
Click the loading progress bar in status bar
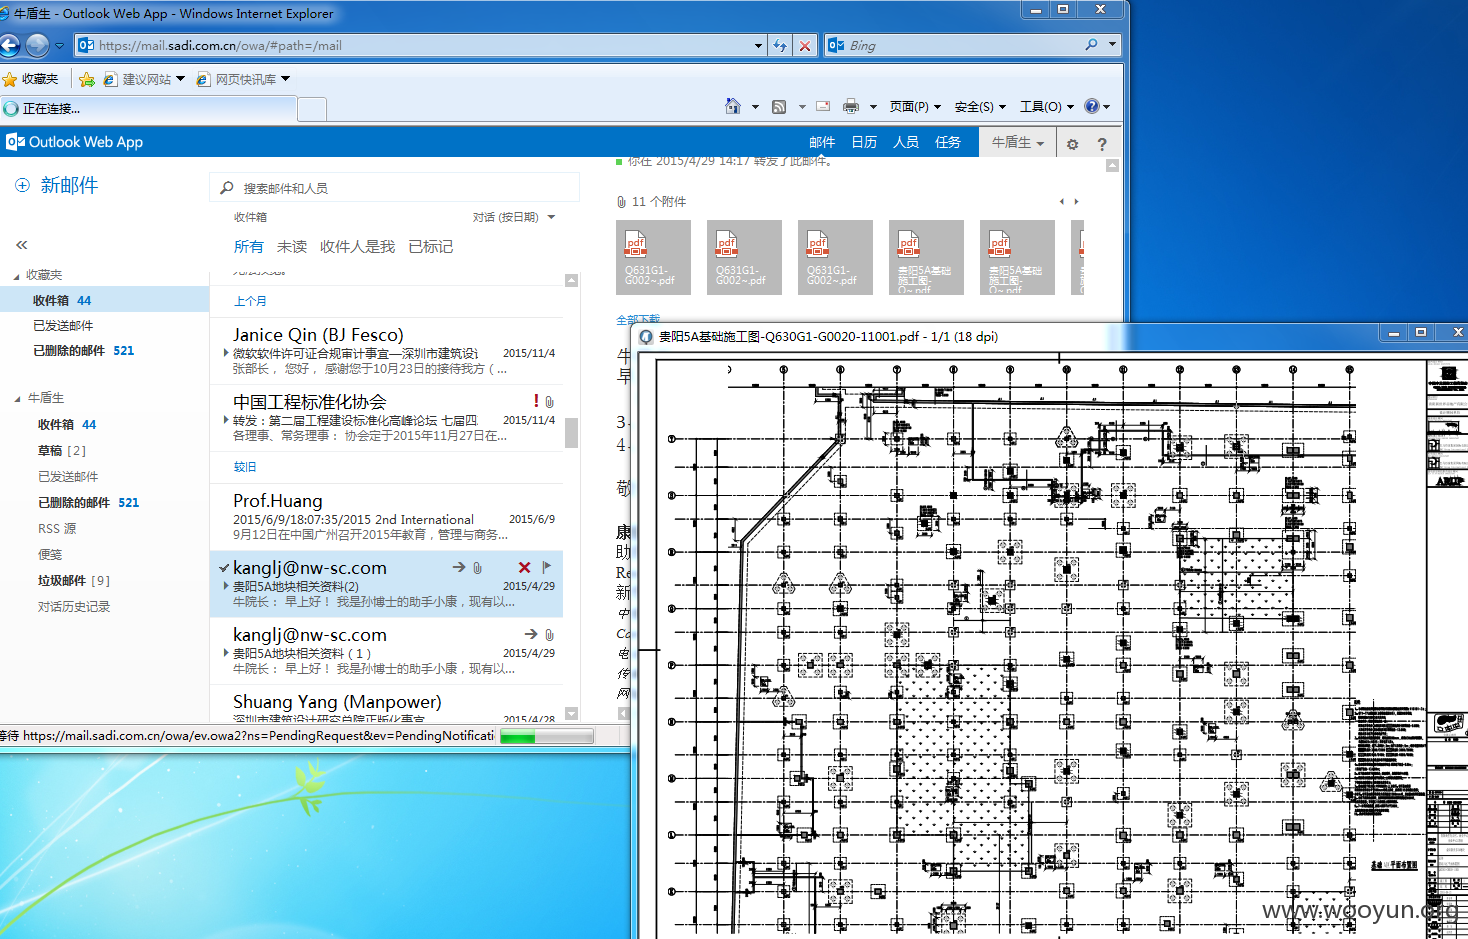pos(546,736)
